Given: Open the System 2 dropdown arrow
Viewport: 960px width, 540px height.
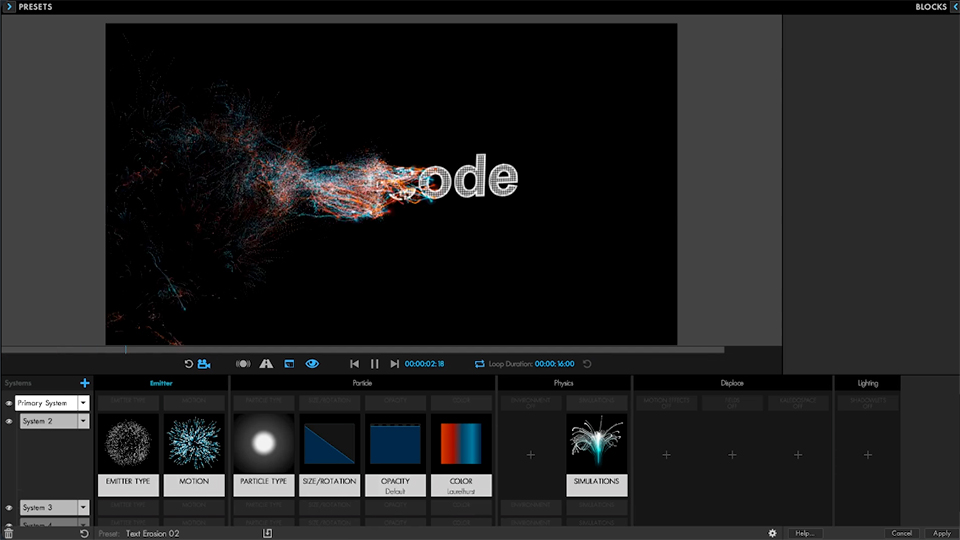Looking at the screenshot, I should click(83, 421).
